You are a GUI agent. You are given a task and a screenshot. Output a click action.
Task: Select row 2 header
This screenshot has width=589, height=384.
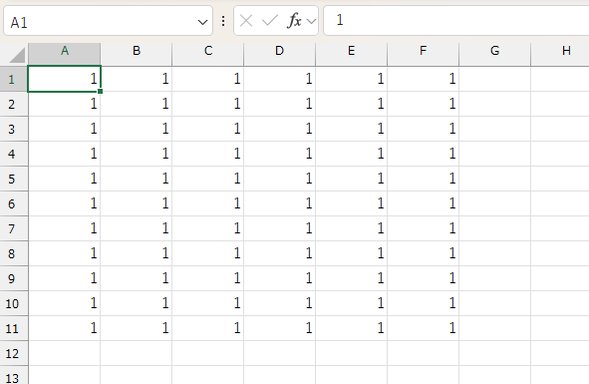[14, 104]
